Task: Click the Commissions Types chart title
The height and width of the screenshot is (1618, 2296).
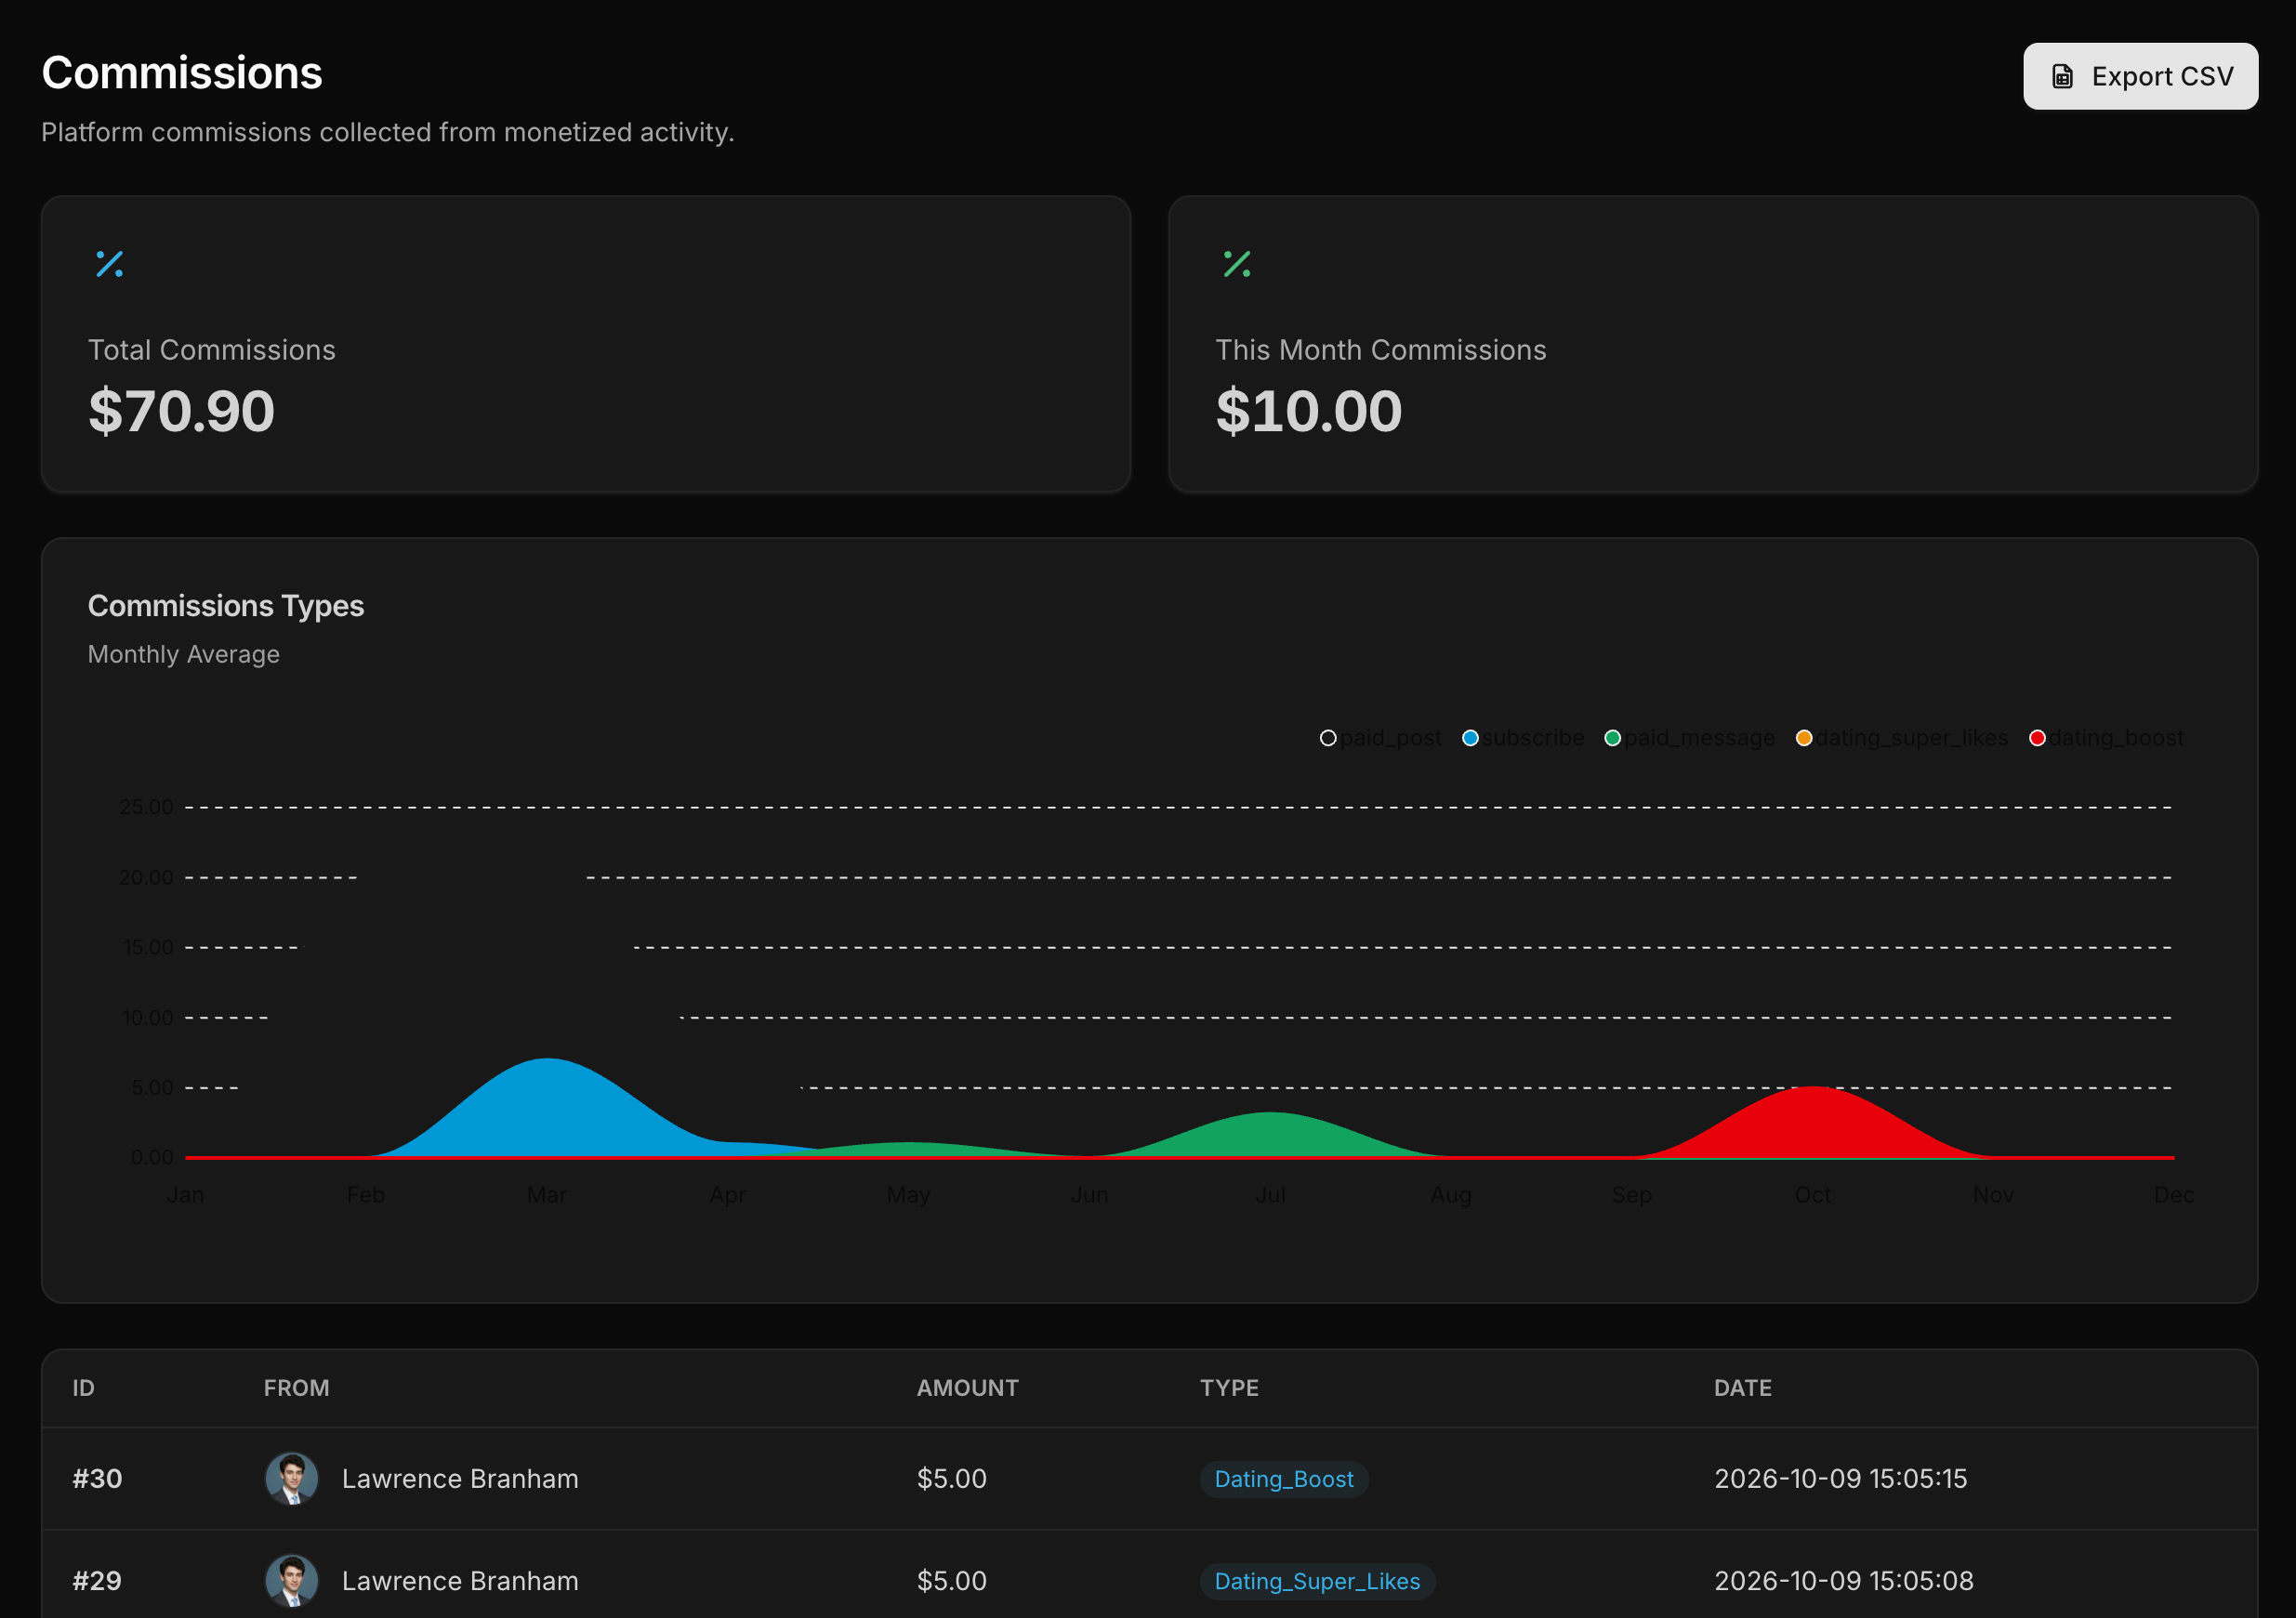Action: [226, 606]
